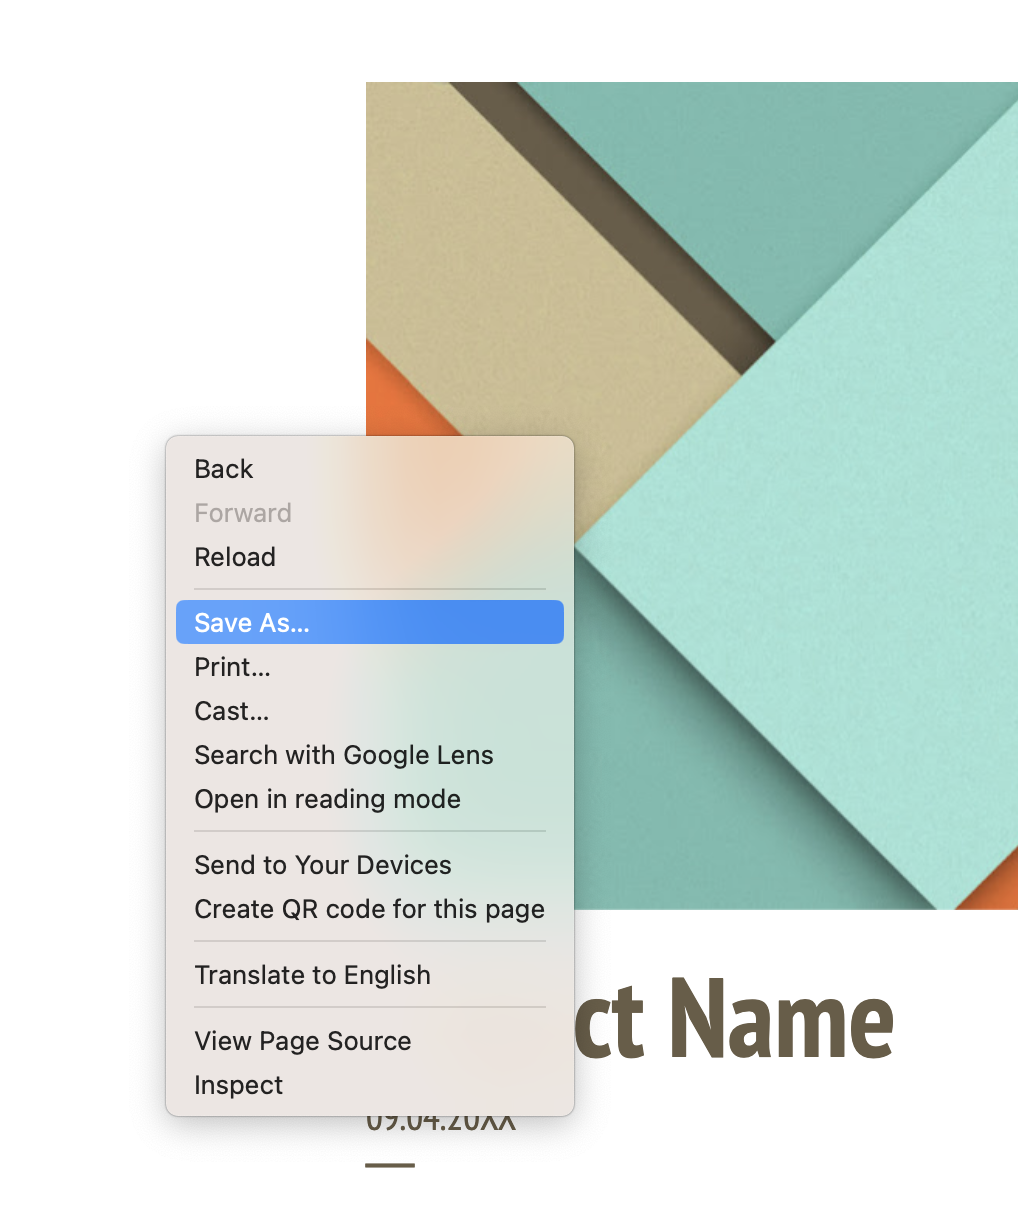Viewport: 1018px width, 1208px height.
Task: Click Back in the context menu
Action: (223, 468)
